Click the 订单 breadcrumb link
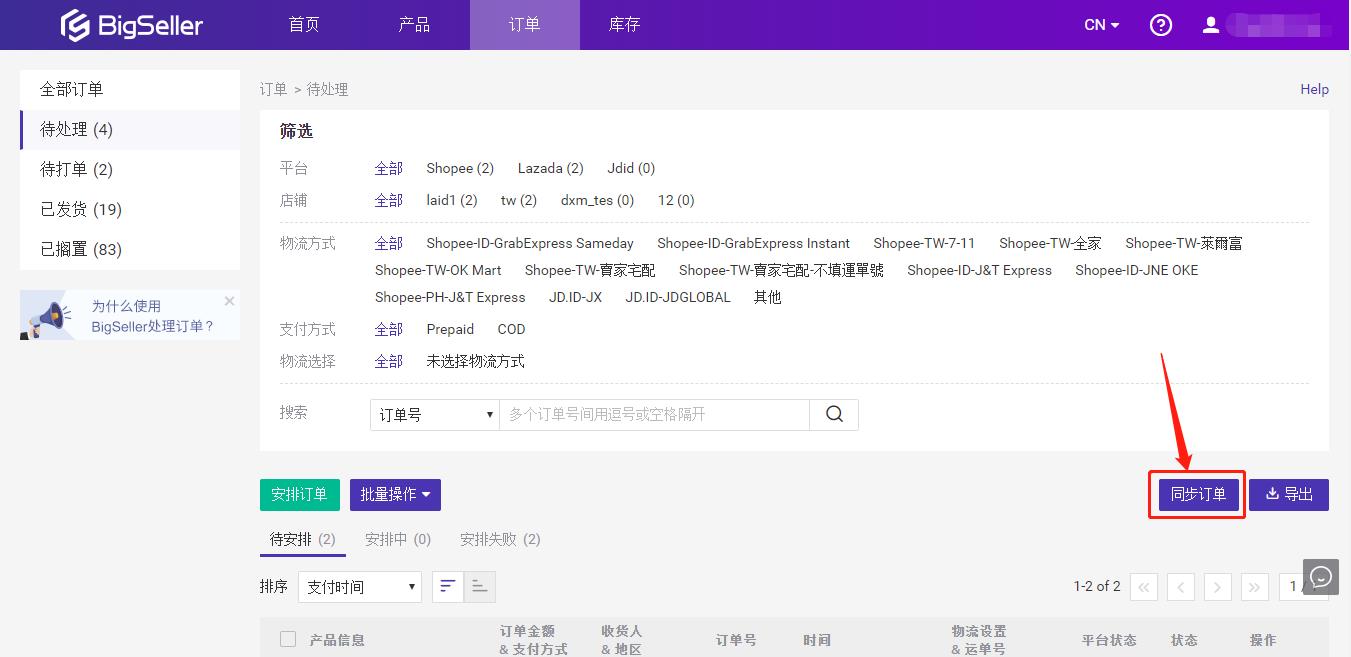Image resolution: width=1351 pixels, height=657 pixels. pyautogui.click(x=273, y=90)
